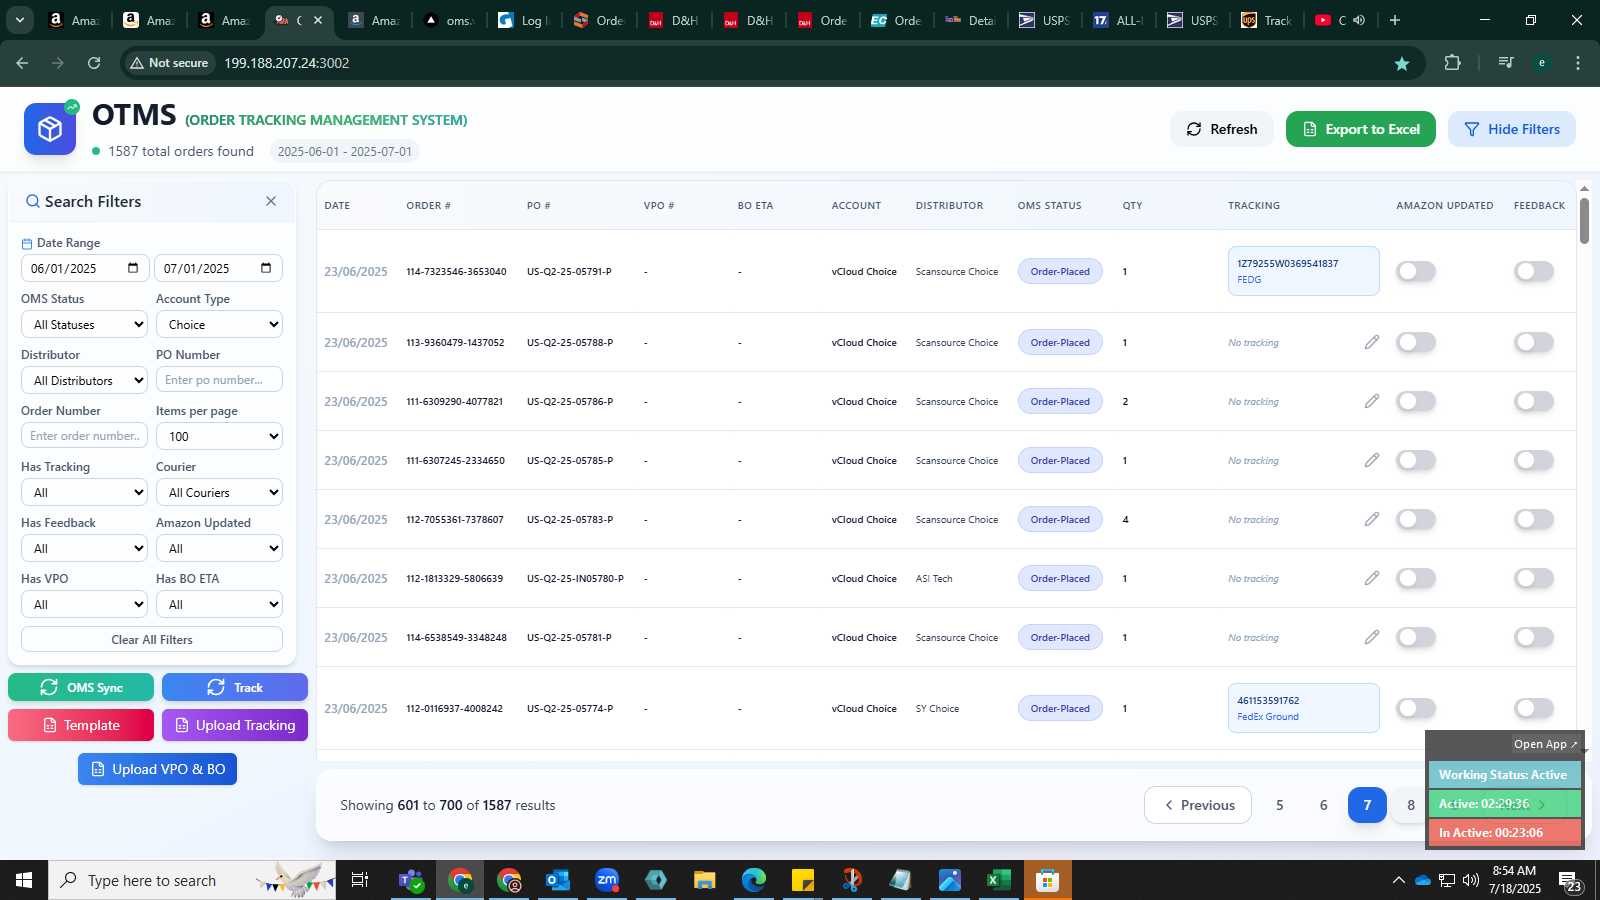The width and height of the screenshot is (1600, 900).
Task: Open the Amazon Updated filter dropdown
Action: pyautogui.click(x=219, y=548)
